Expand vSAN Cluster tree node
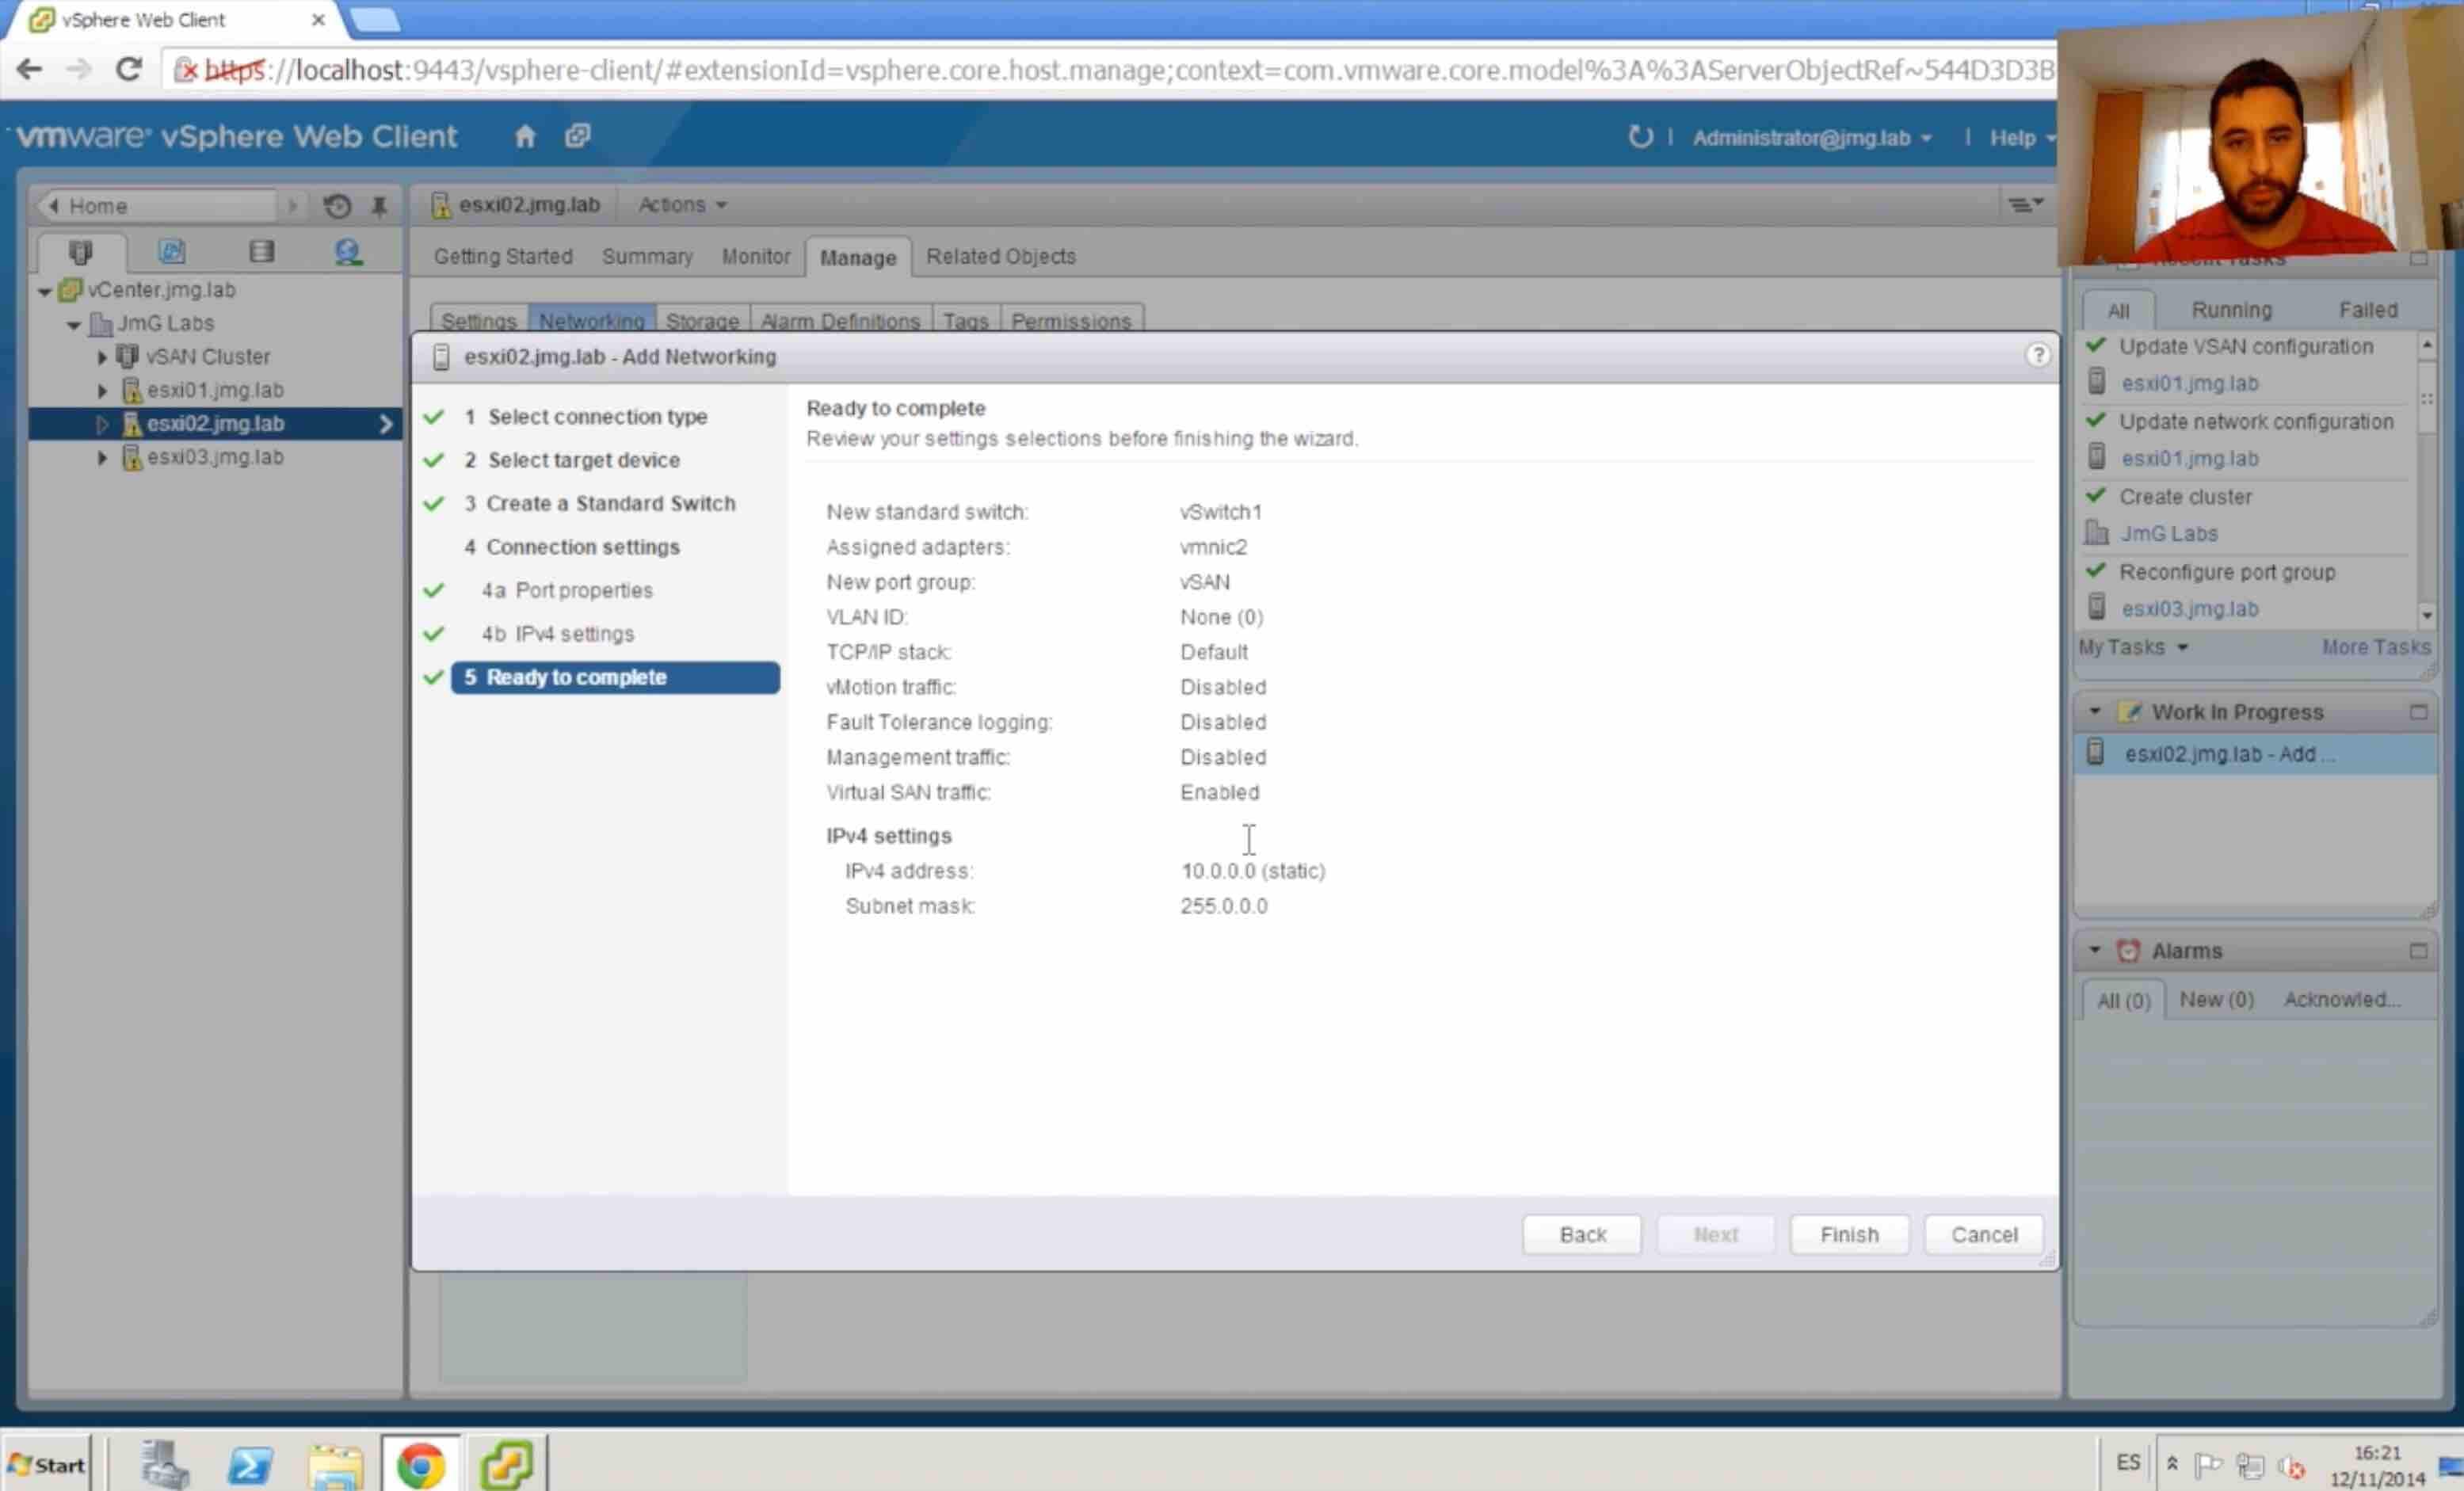This screenshot has height=1491, width=2464. pos(101,357)
